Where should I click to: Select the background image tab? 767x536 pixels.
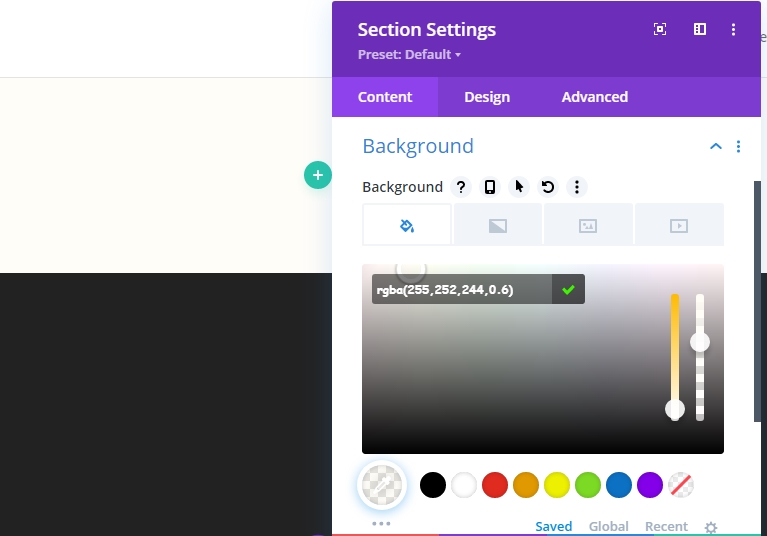click(x=588, y=225)
